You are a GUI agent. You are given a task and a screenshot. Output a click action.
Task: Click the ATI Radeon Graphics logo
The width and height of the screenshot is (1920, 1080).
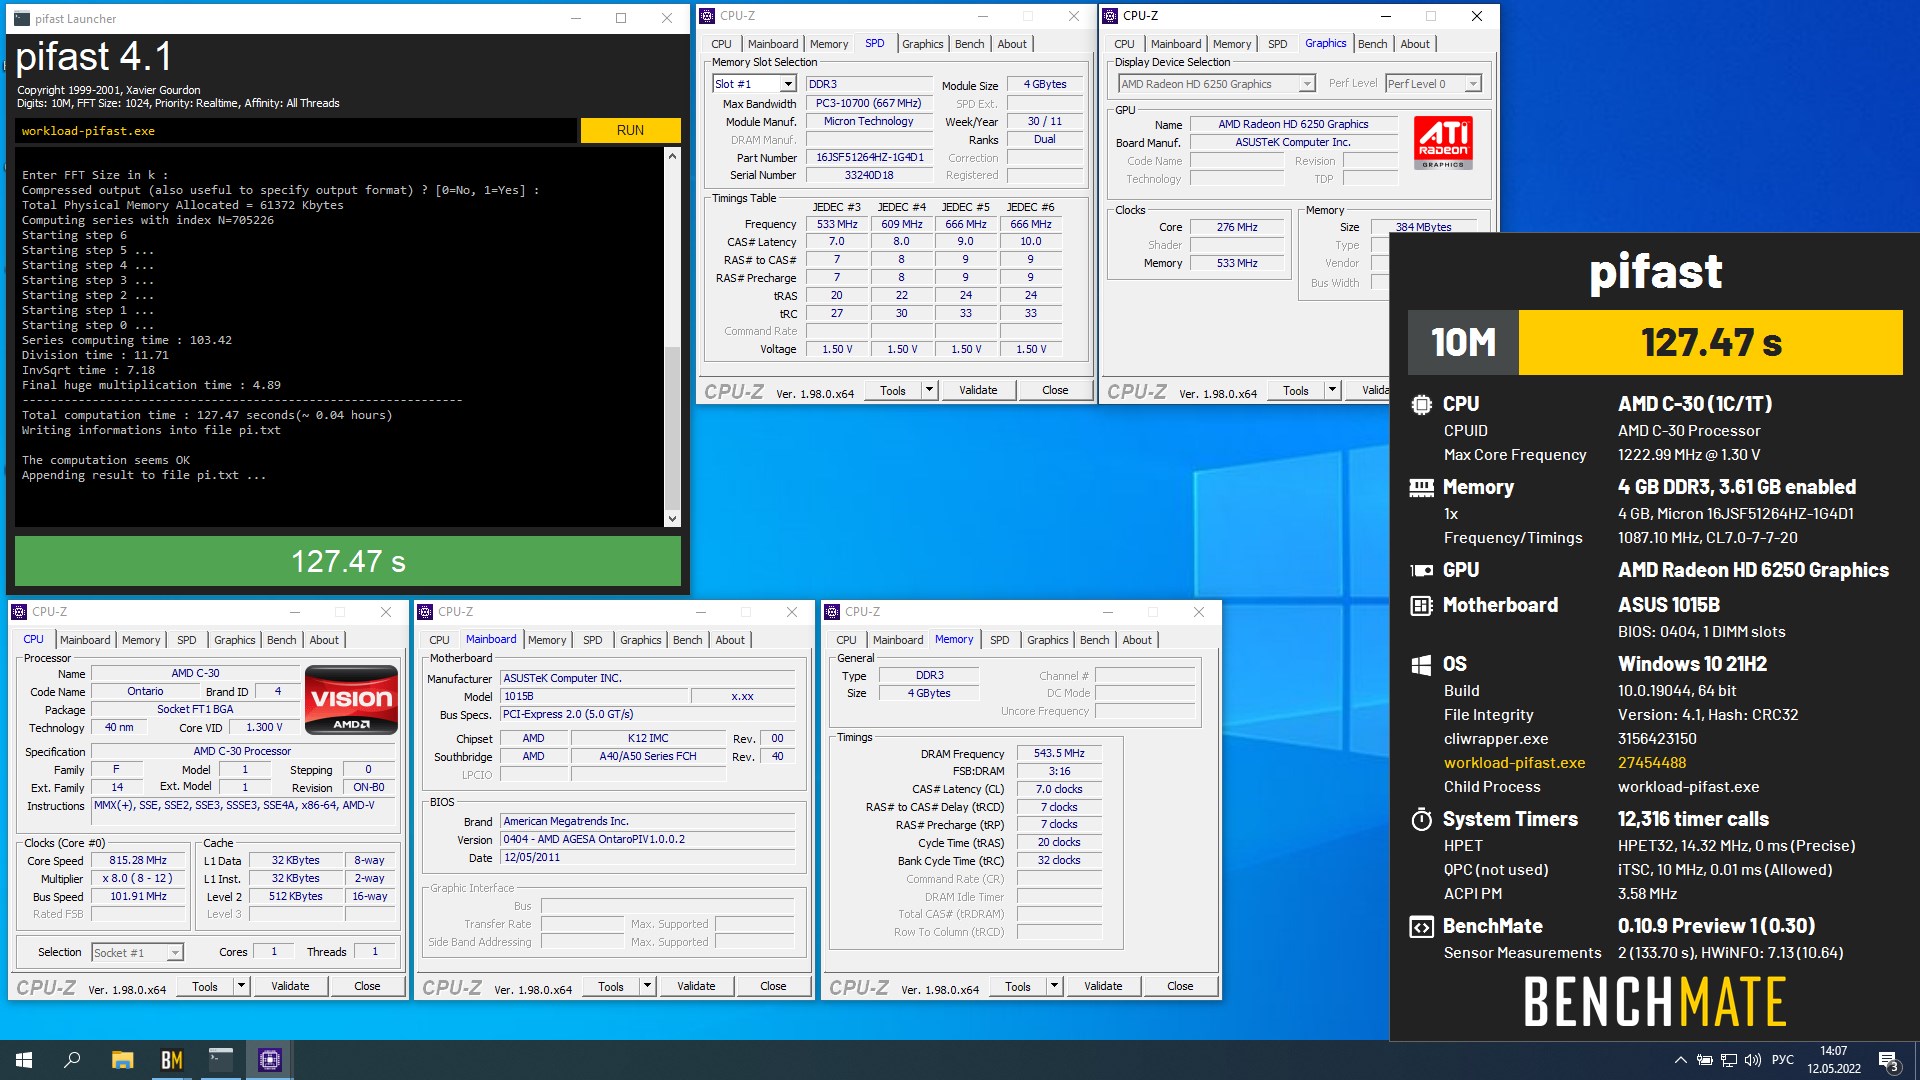click(x=1443, y=143)
